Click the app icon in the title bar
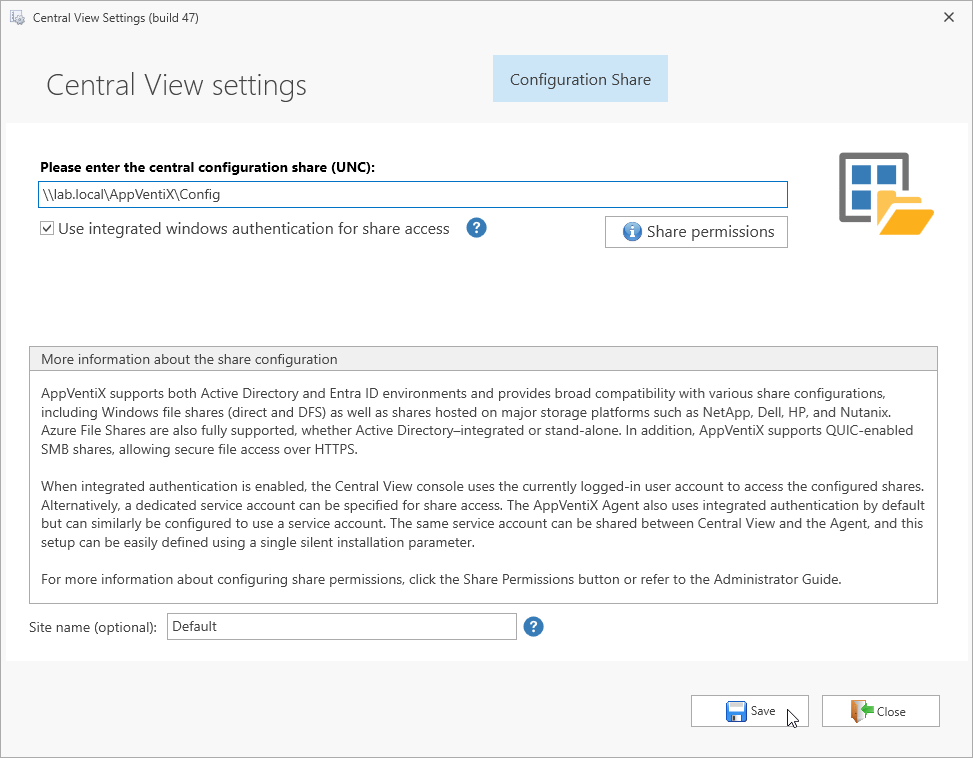The height and width of the screenshot is (758, 973). tap(17, 17)
